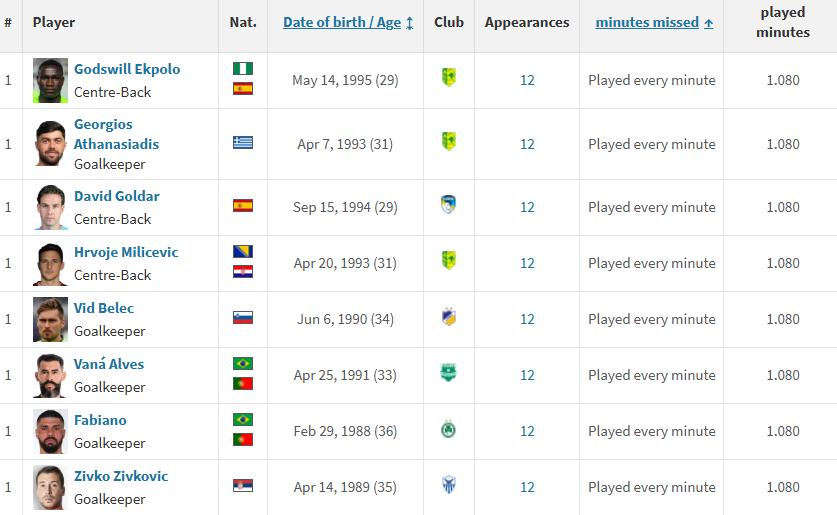Sort the table by Date of birth / Age
The image size is (837, 515).
pos(342,22)
